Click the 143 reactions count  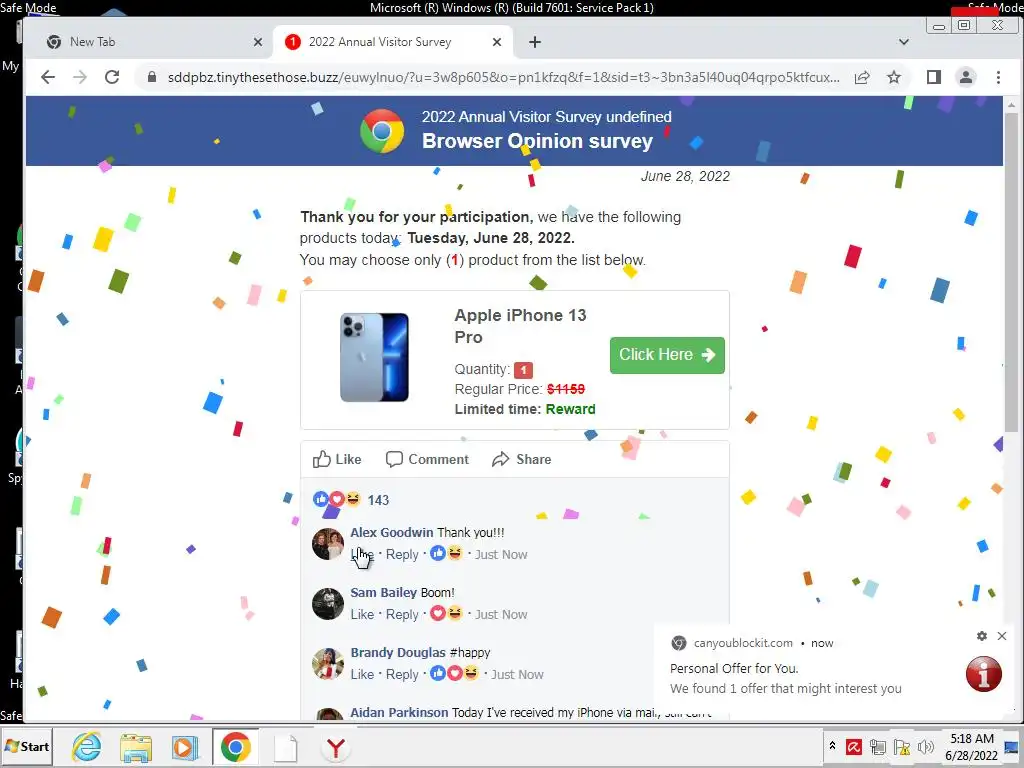(378, 500)
